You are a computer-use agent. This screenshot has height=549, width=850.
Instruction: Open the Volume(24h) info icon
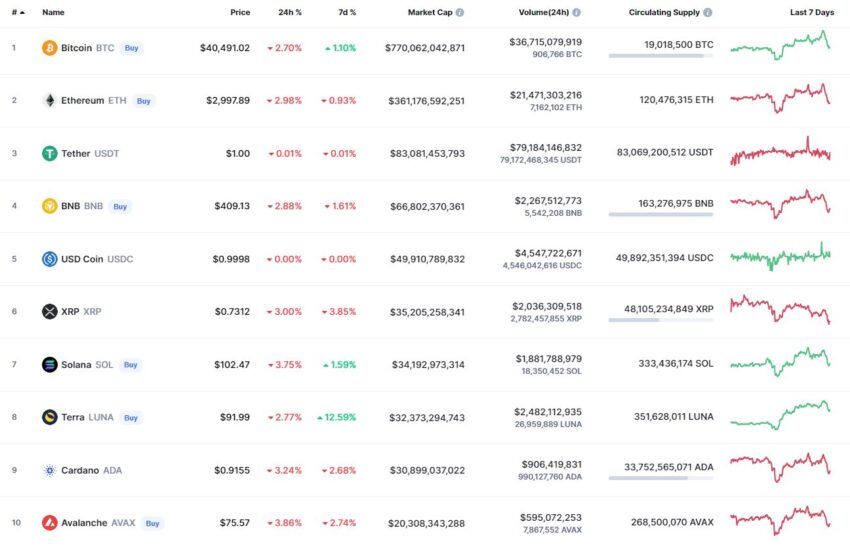(576, 12)
